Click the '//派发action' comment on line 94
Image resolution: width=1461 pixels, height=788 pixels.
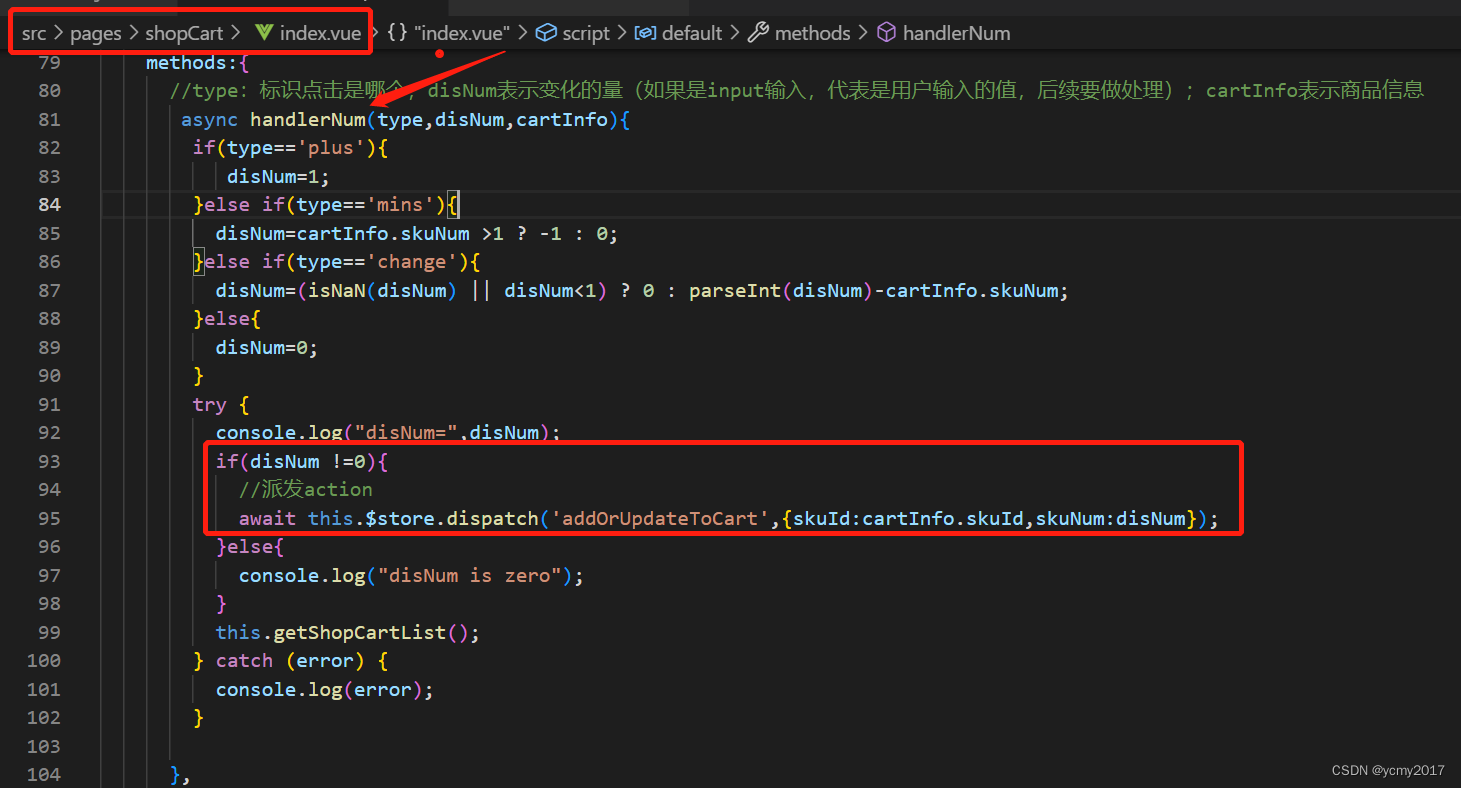[305, 489]
